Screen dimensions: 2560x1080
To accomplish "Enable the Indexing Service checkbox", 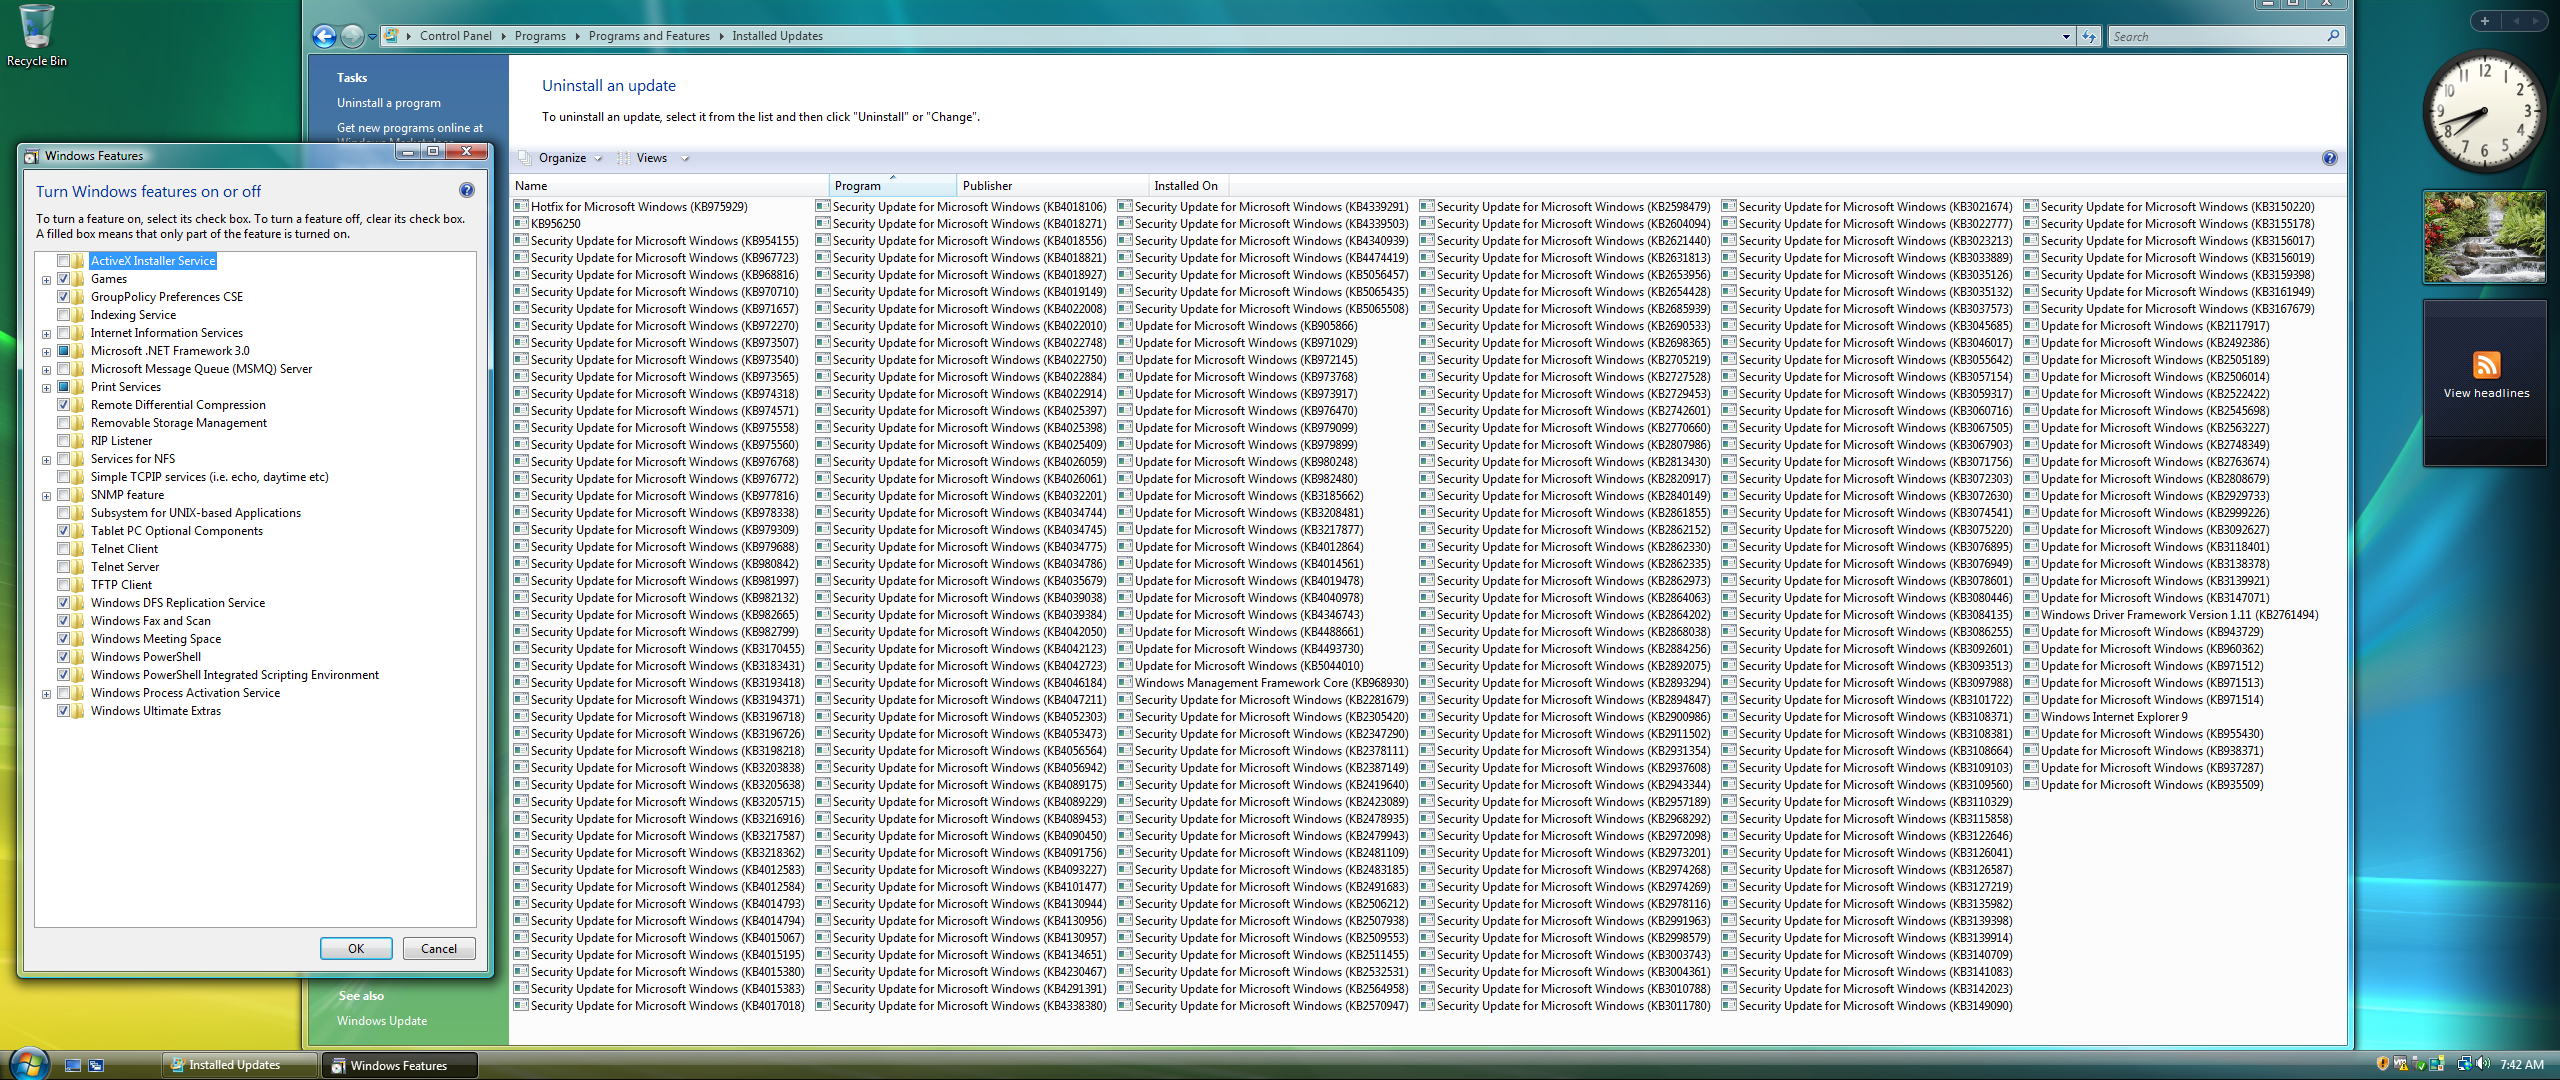I will [63, 315].
